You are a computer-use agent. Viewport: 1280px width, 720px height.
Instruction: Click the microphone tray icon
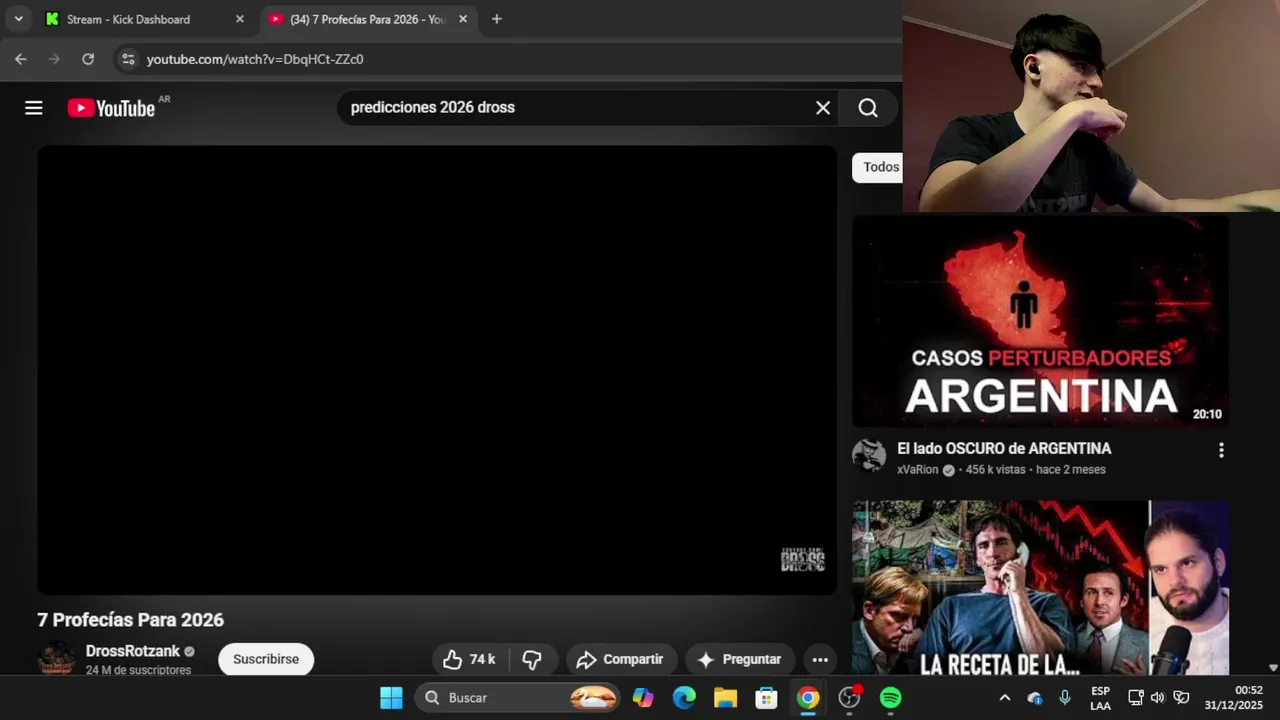coord(1065,697)
